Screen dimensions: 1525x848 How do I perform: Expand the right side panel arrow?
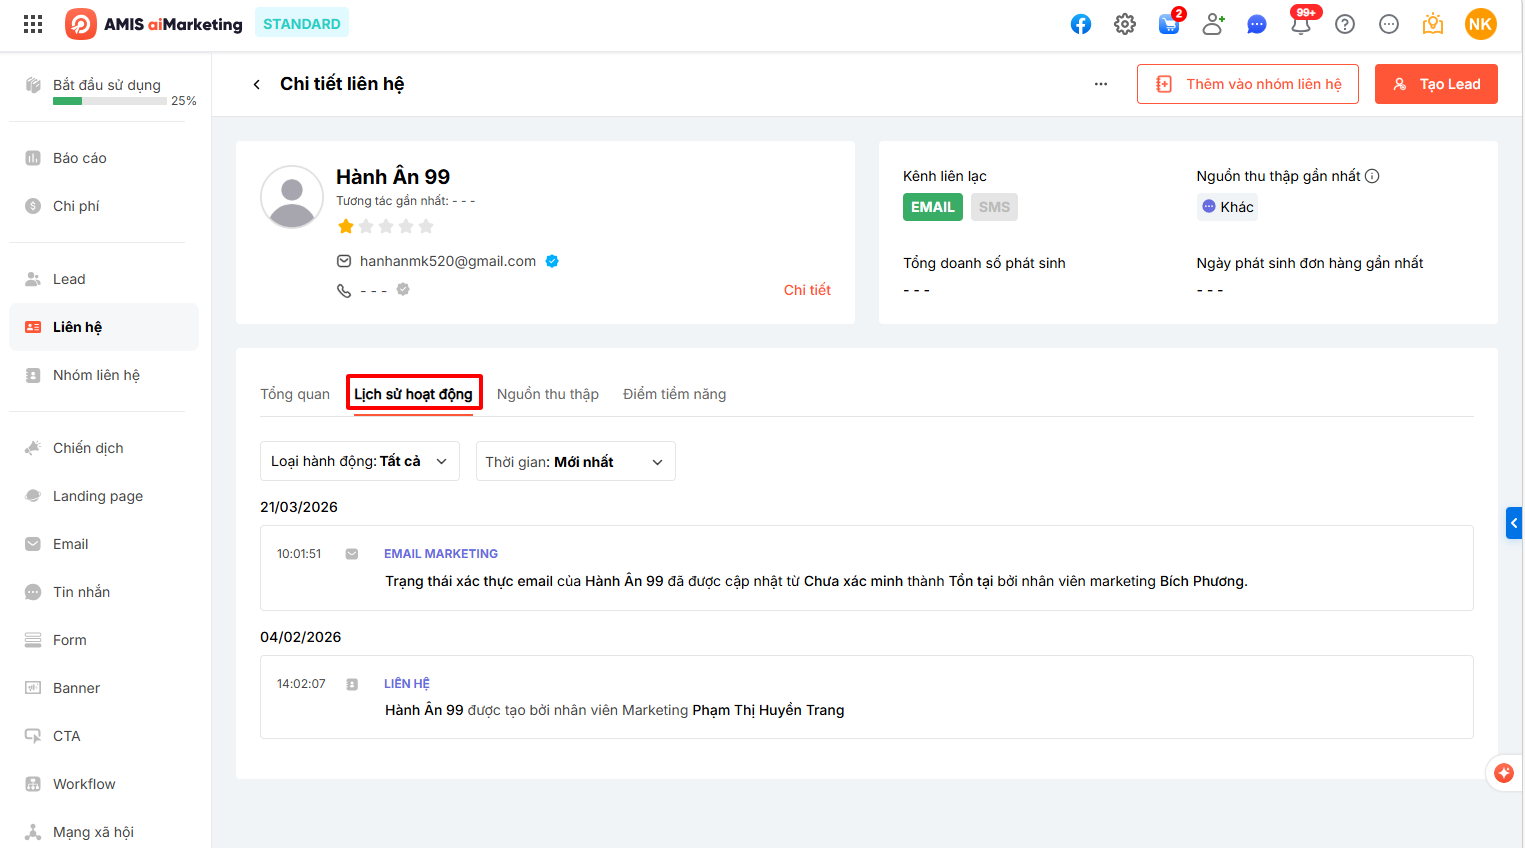[1514, 523]
